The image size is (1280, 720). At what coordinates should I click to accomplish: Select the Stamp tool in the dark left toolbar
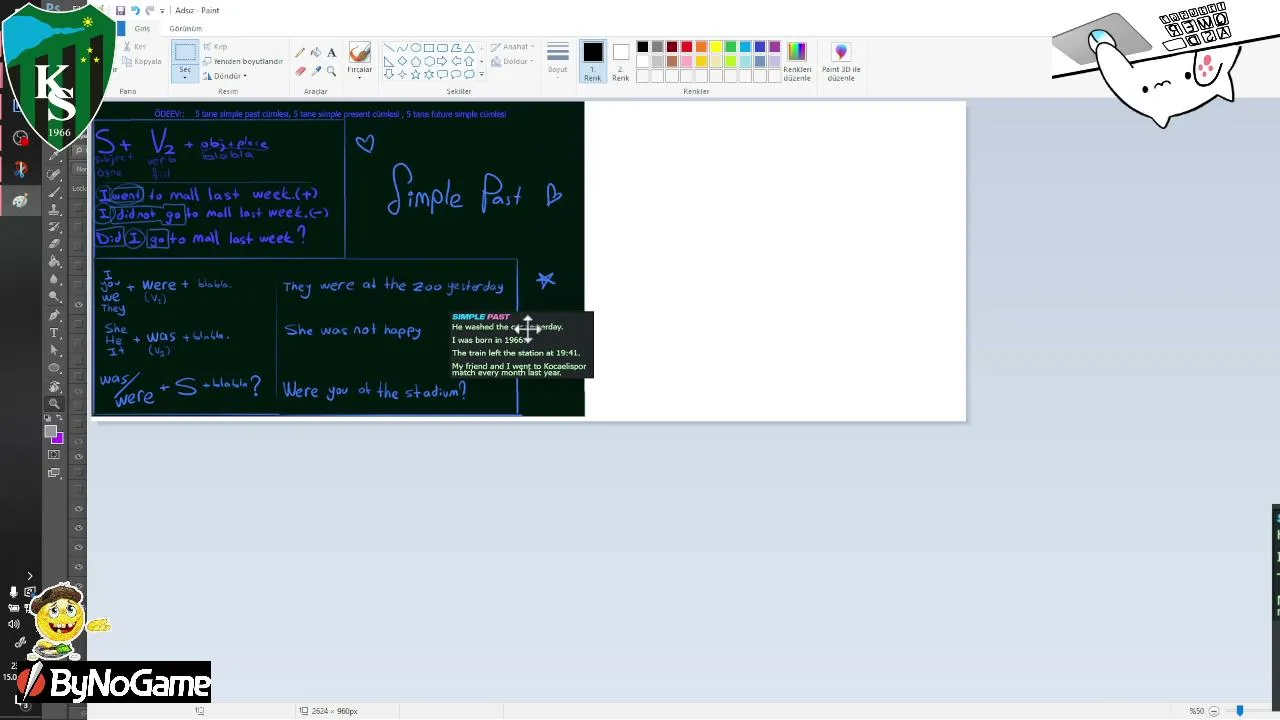tap(54, 209)
